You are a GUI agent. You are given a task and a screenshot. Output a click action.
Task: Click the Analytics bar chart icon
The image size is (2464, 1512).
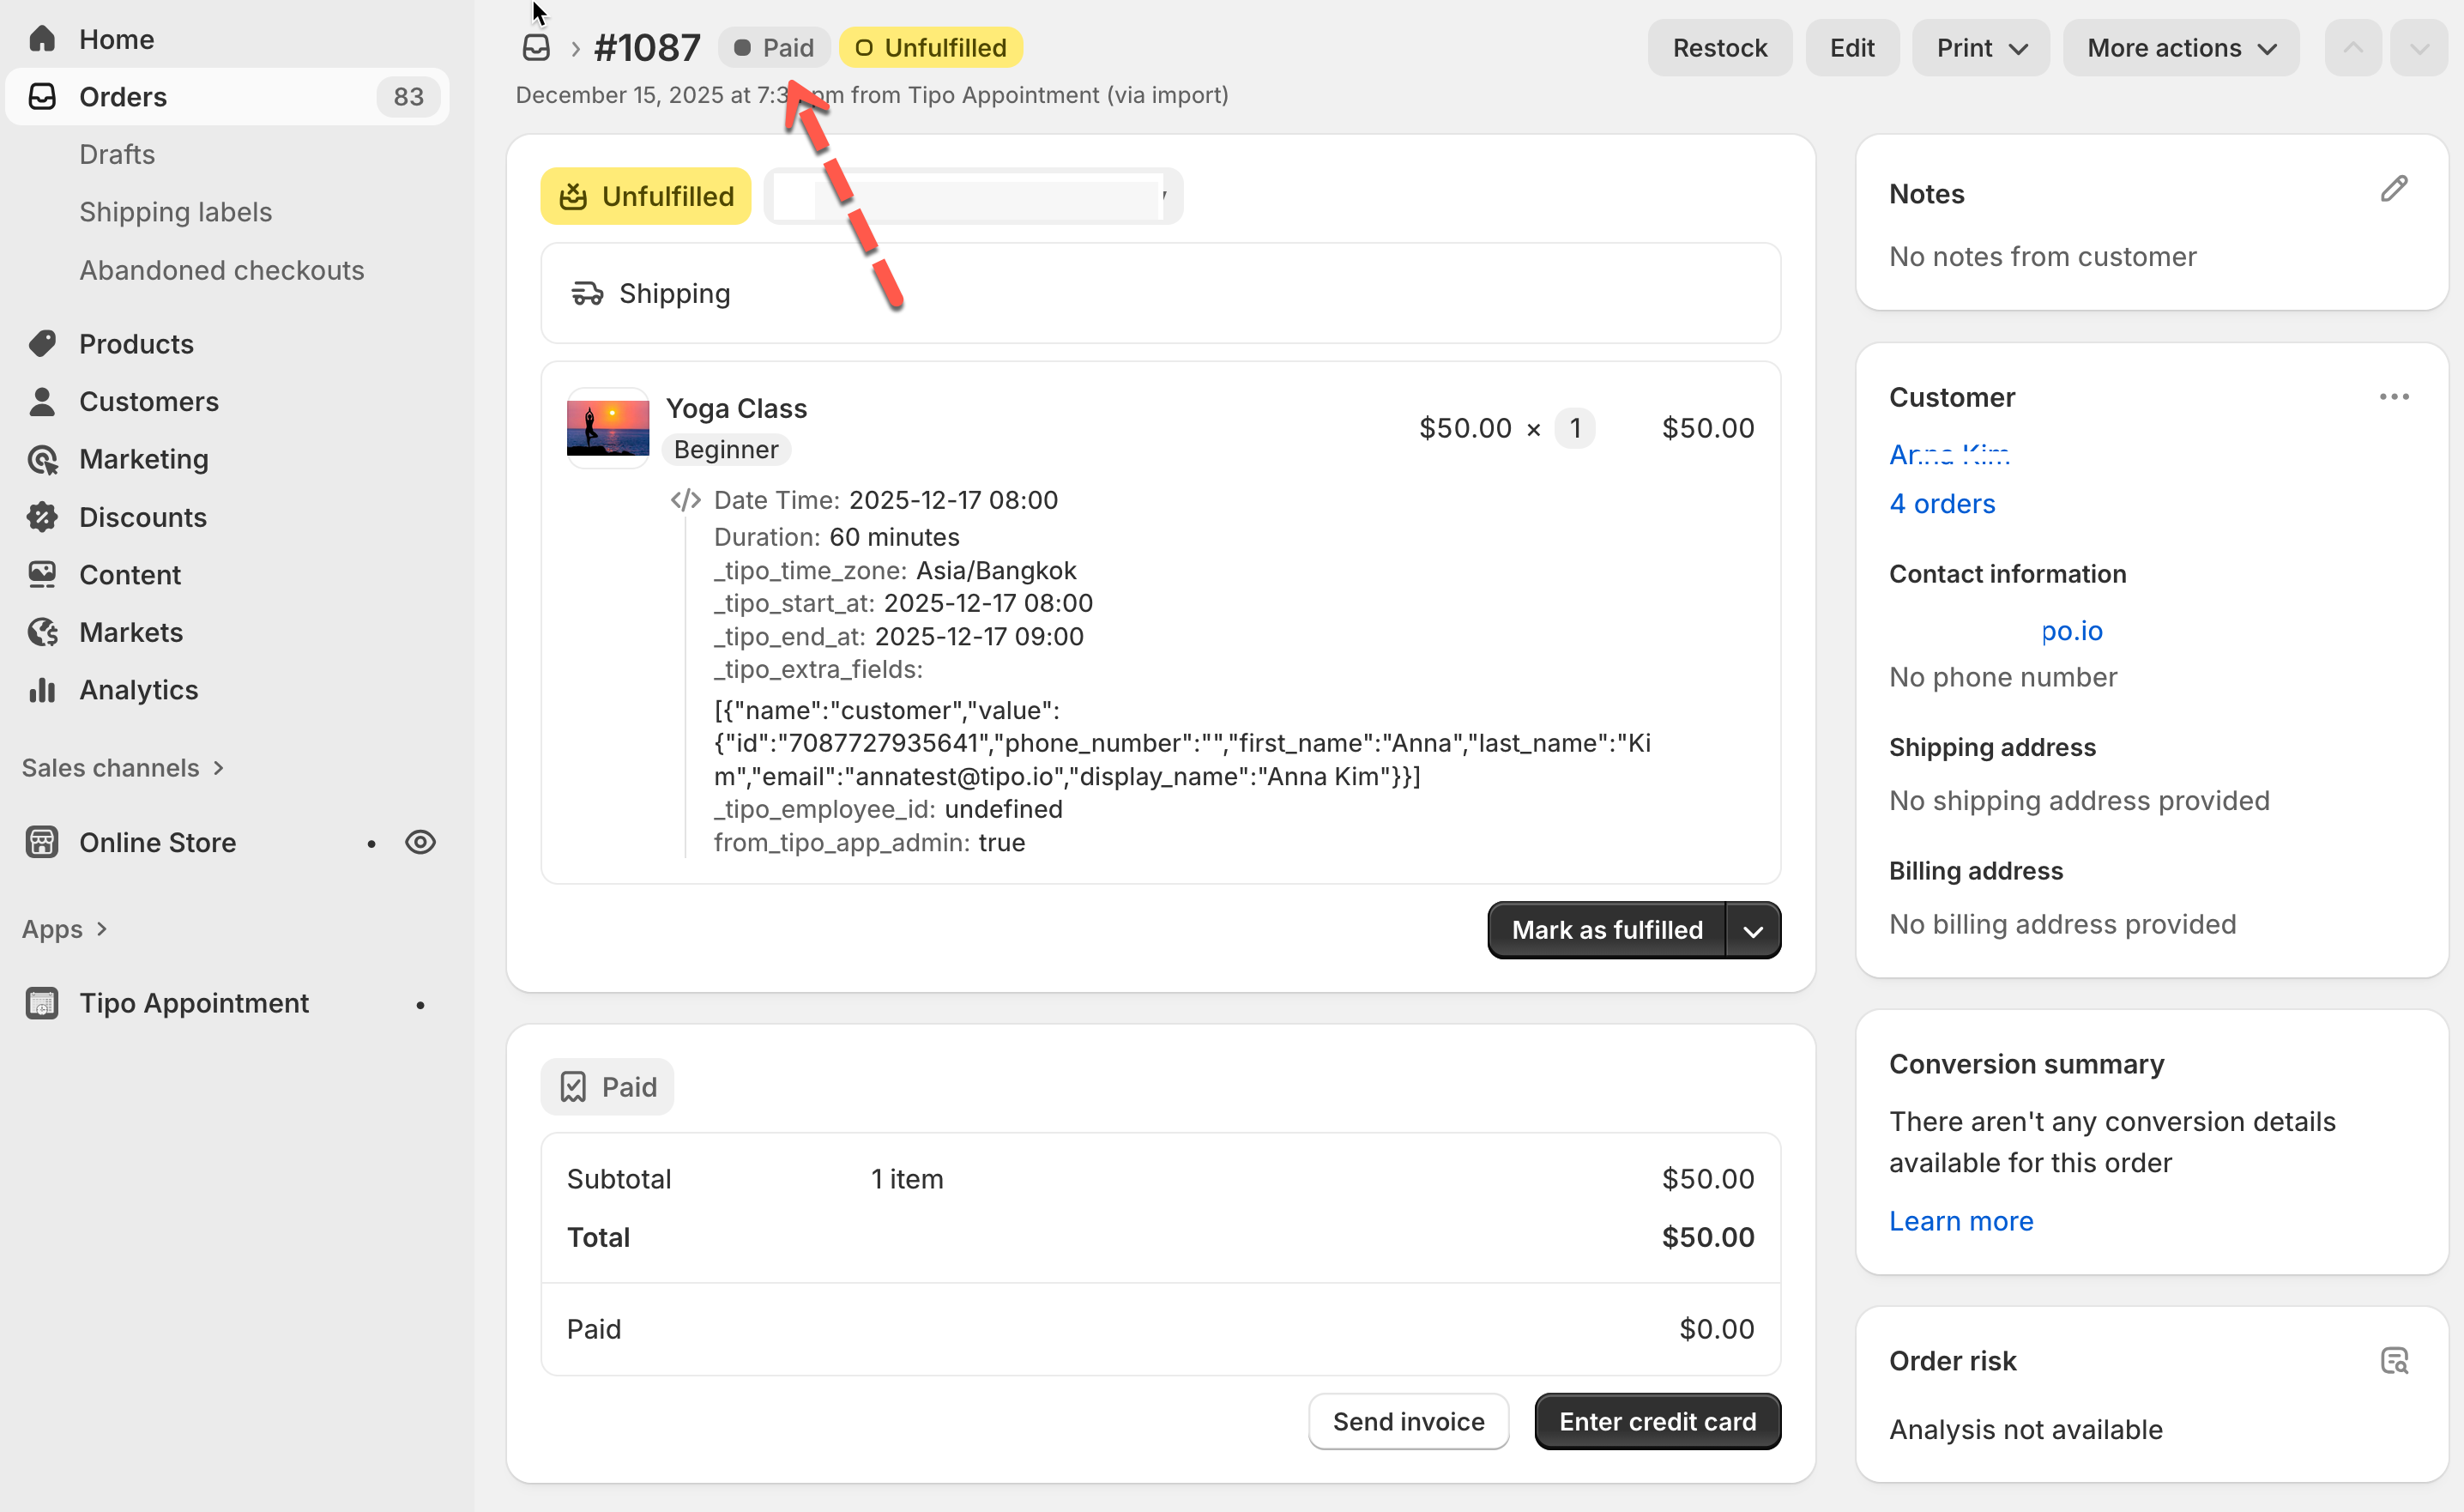click(x=42, y=690)
